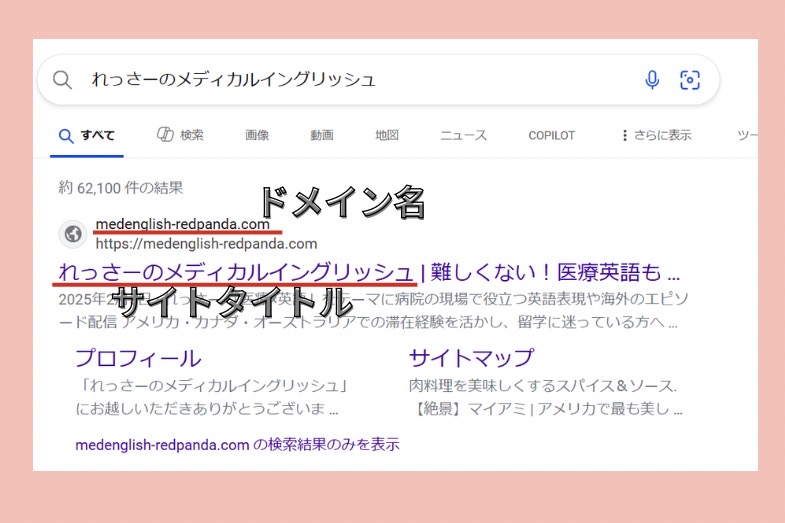Expand the さらに表示 menu
The width and height of the screenshot is (785, 523).
pos(656,135)
